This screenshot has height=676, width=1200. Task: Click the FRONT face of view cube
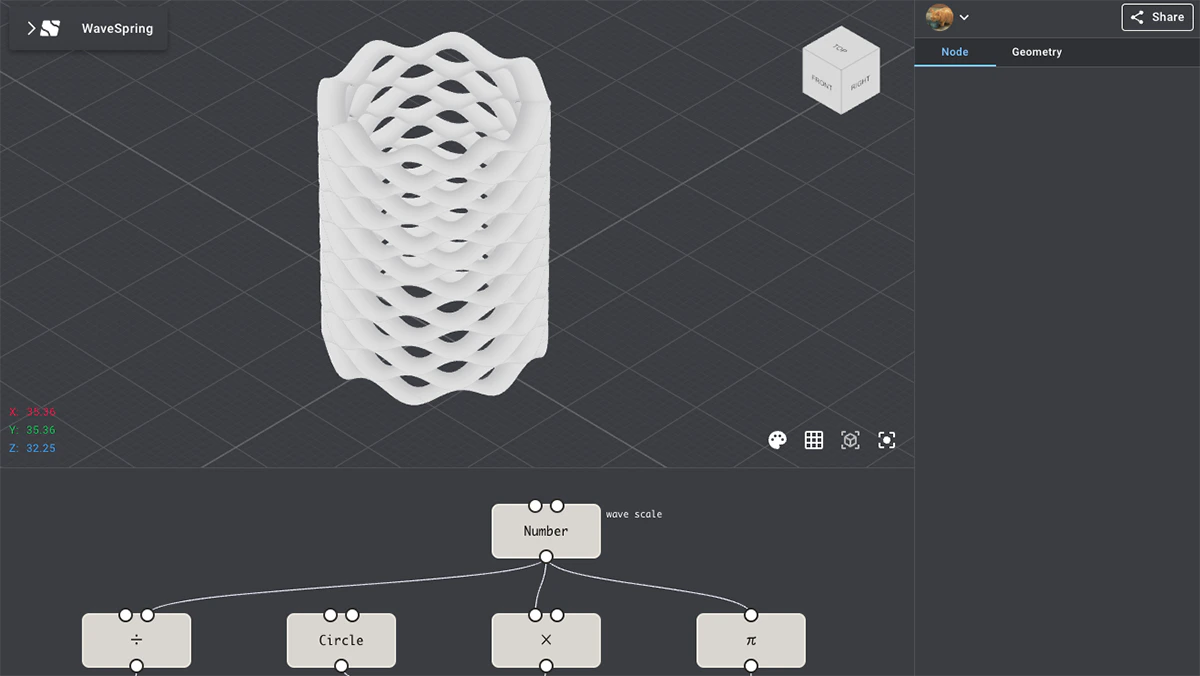pyautogui.click(x=821, y=83)
